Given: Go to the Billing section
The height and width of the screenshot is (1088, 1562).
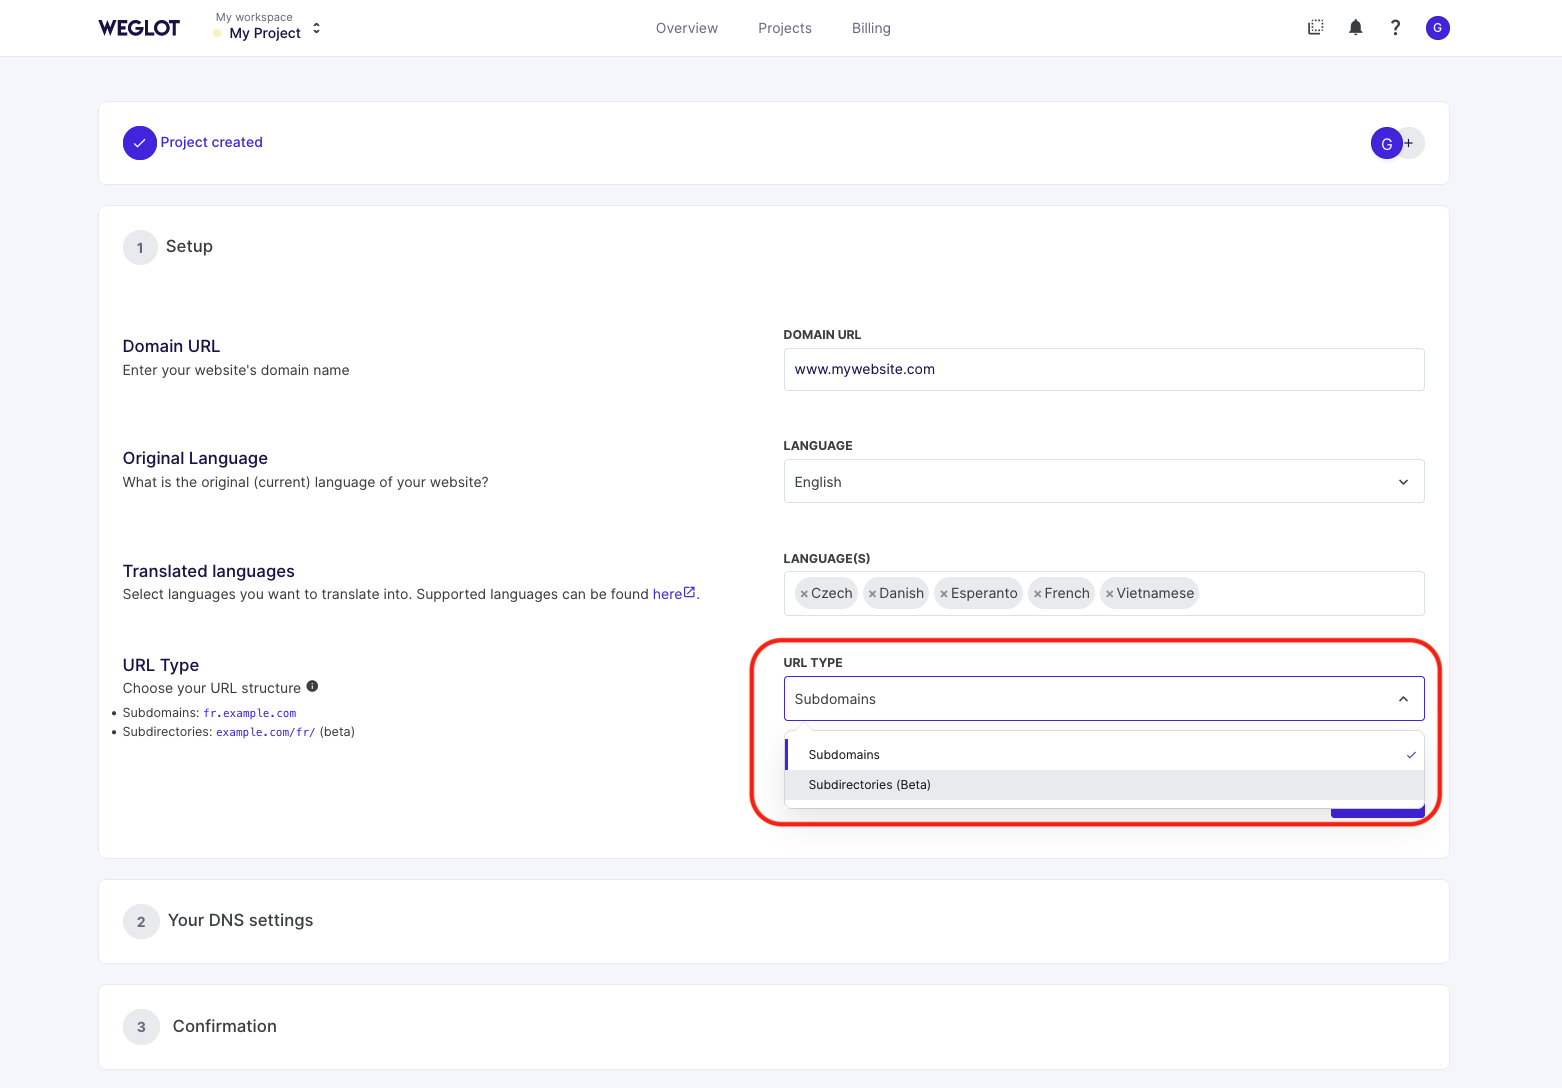Looking at the screenshot, I should coord(870,27).
